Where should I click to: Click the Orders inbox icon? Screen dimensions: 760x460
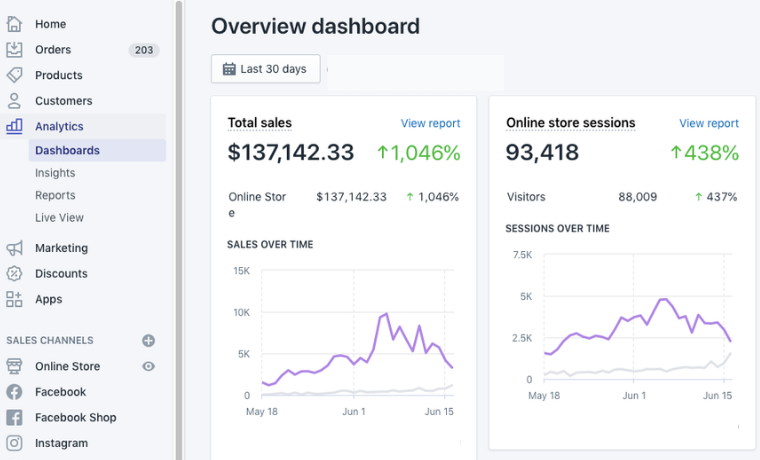(x=14, y=49)
